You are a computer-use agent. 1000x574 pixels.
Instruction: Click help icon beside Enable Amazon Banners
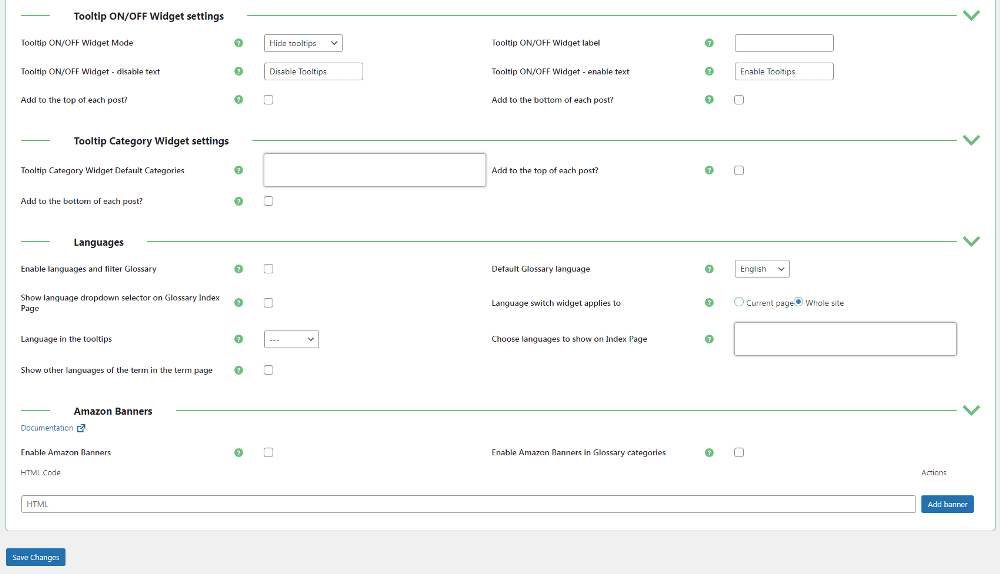pyautogui.click(x=238, y=452)
